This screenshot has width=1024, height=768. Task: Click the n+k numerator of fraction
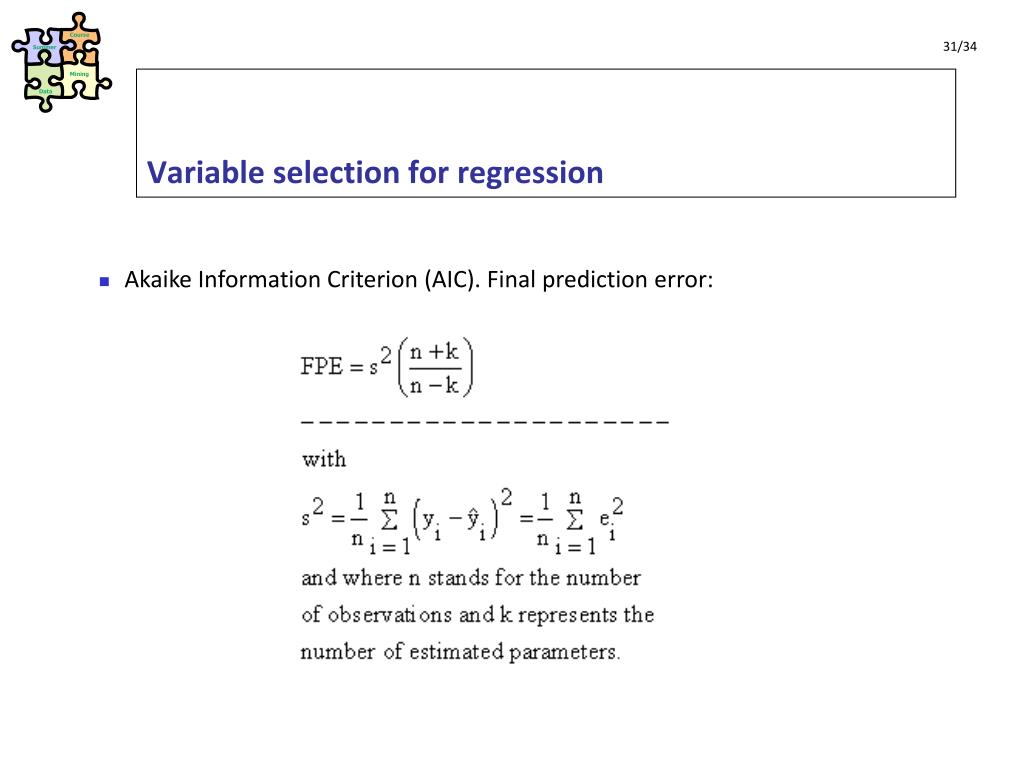click(x=434, y=352)
